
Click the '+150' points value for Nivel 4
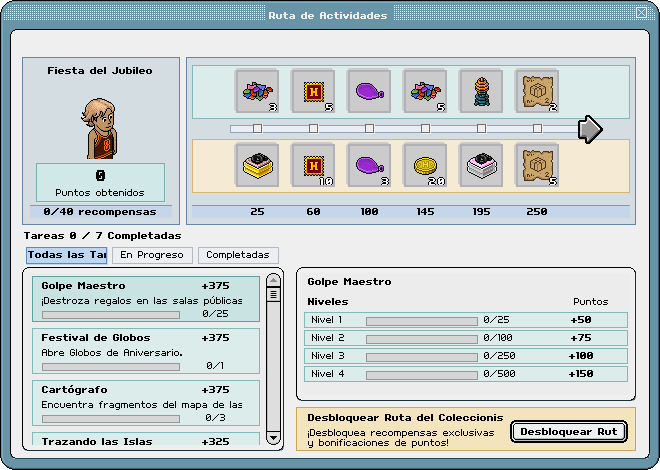(x=581, y=374)
